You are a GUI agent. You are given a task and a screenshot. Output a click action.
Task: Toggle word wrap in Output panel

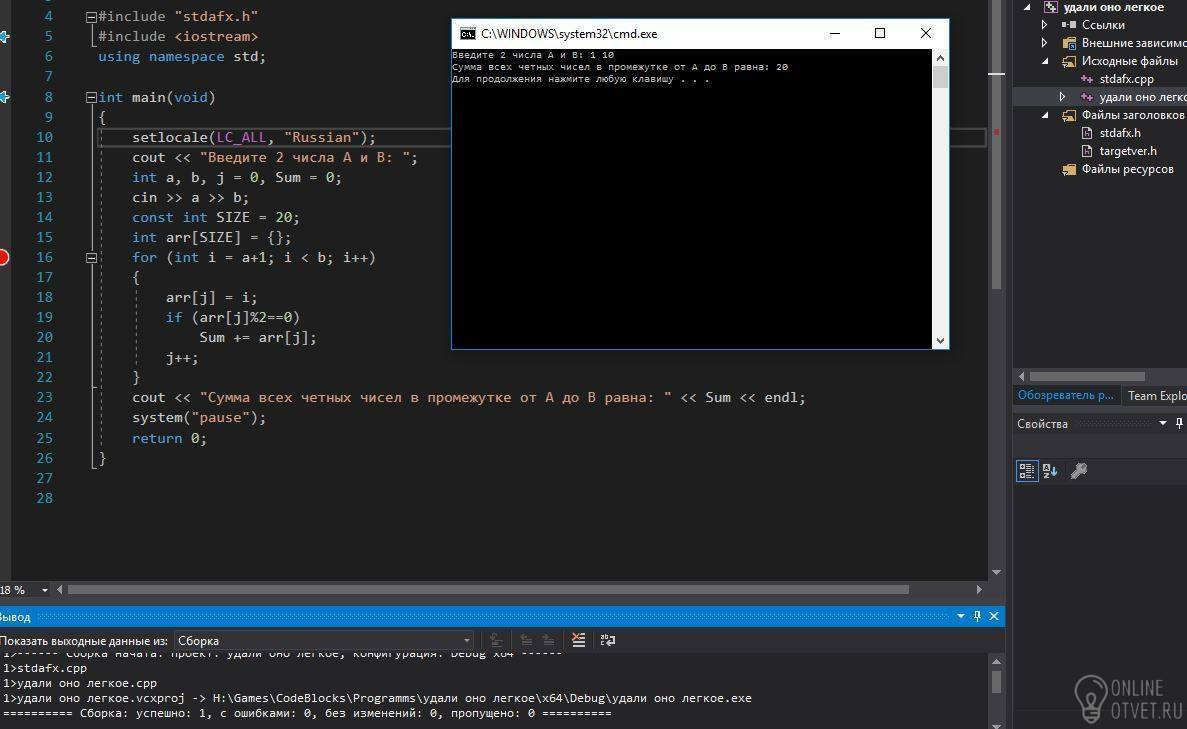(x=608, y=640)
